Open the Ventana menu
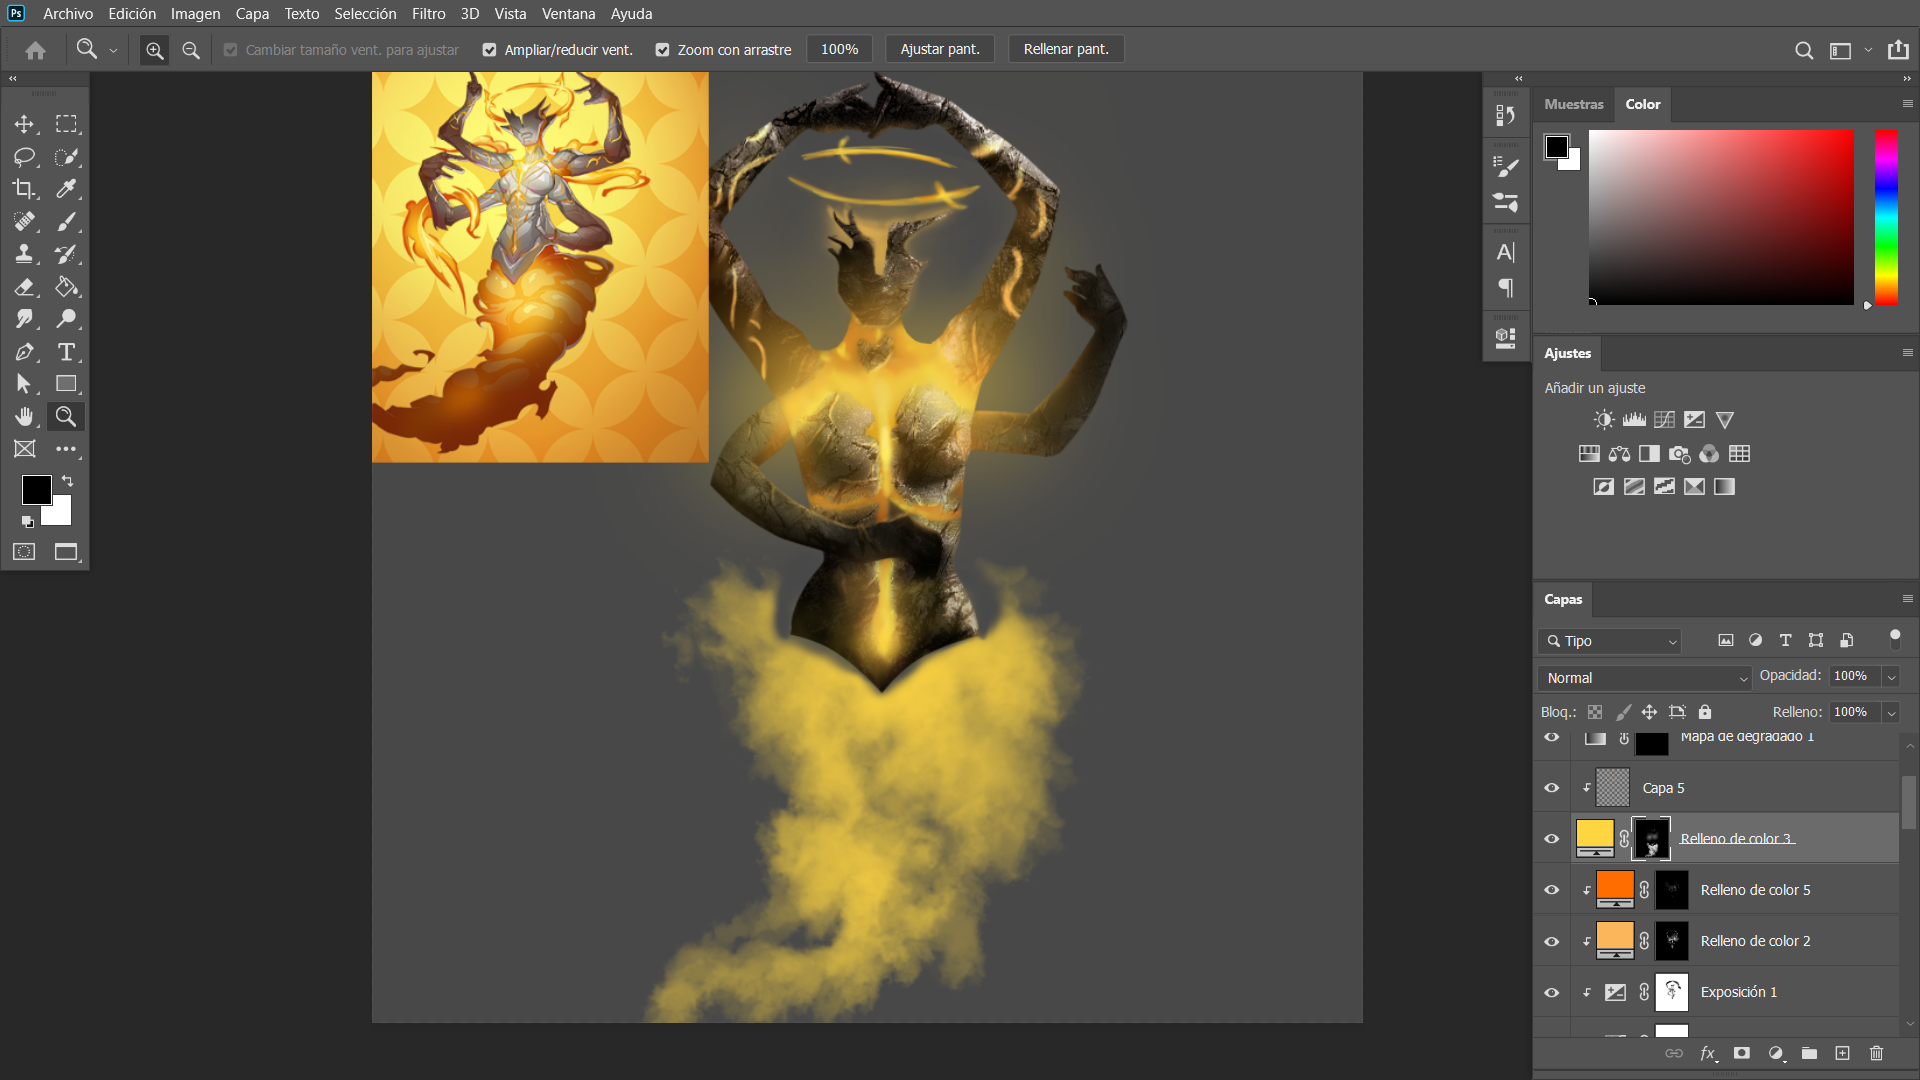The image size is (1920, 1080). [568, 14]
